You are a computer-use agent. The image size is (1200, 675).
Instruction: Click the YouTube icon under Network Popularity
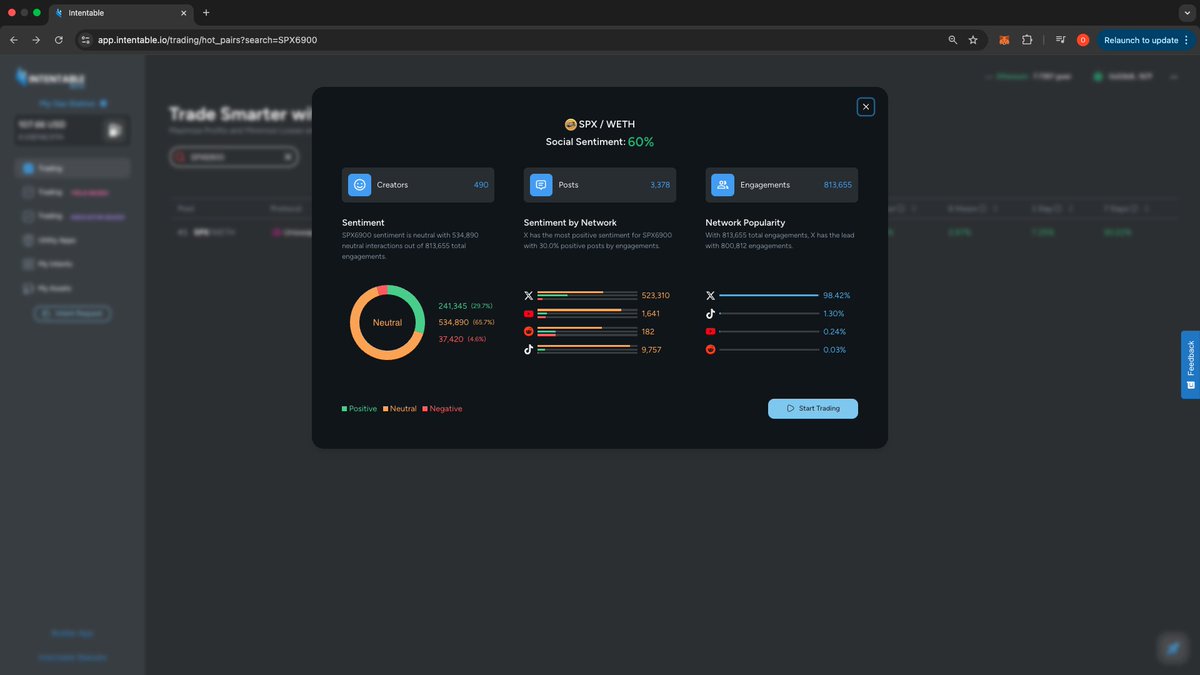tap(711, 331)
